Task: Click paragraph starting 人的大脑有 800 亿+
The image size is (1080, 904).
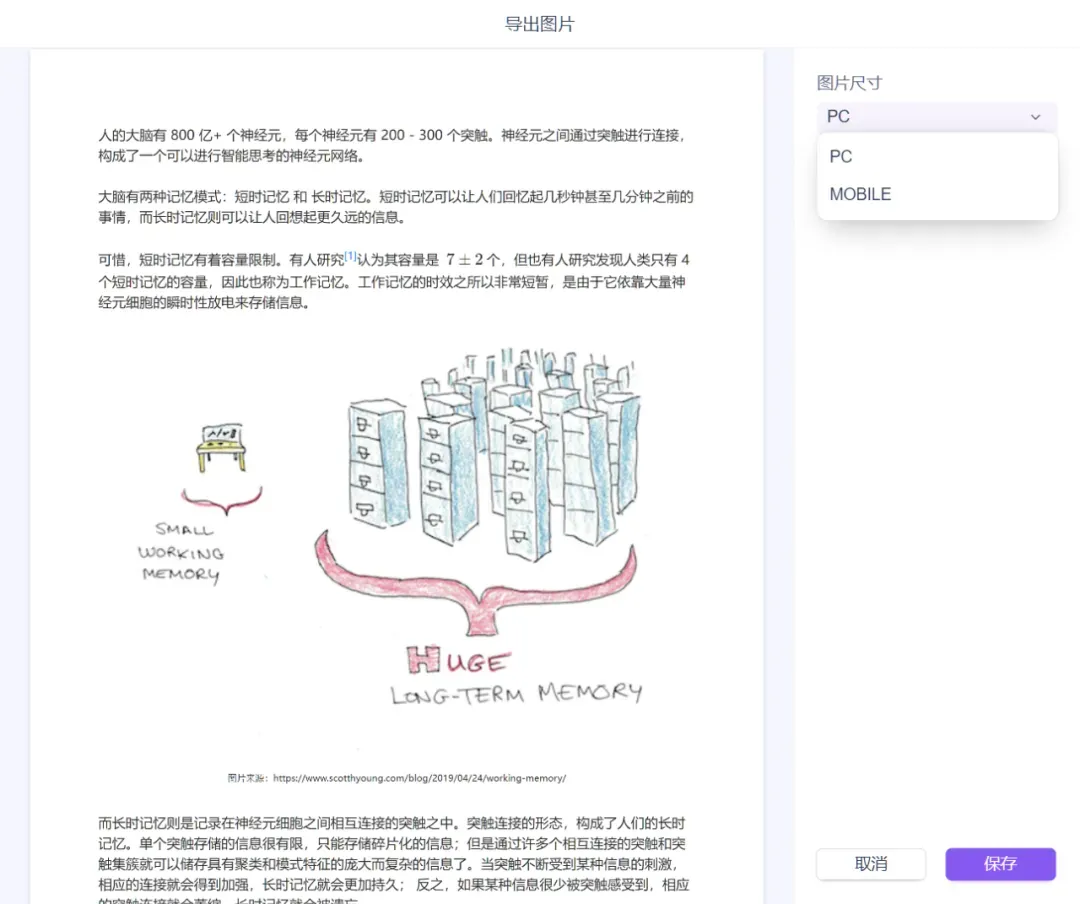Action: (x=393, y=145)
